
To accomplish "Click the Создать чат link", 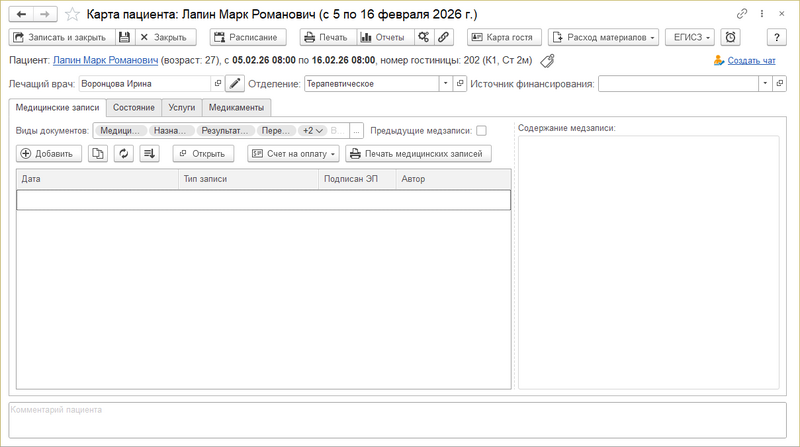I will pyautogui.click(x=751, y=61).
